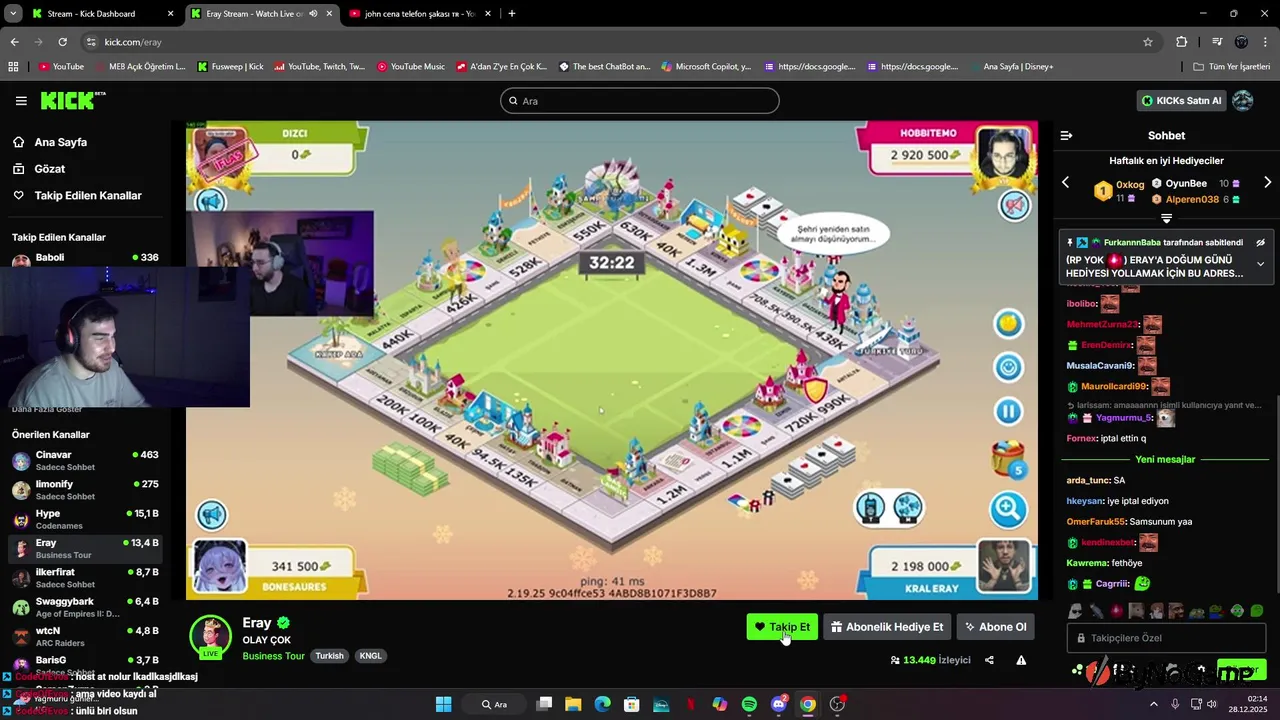Open browser extensions puzzle icon
The image size is (1280, 720).
[1182, 42]
